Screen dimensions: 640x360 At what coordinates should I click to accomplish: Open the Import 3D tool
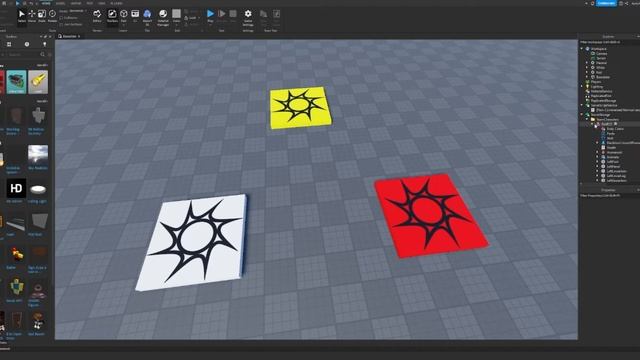(147, 17)
